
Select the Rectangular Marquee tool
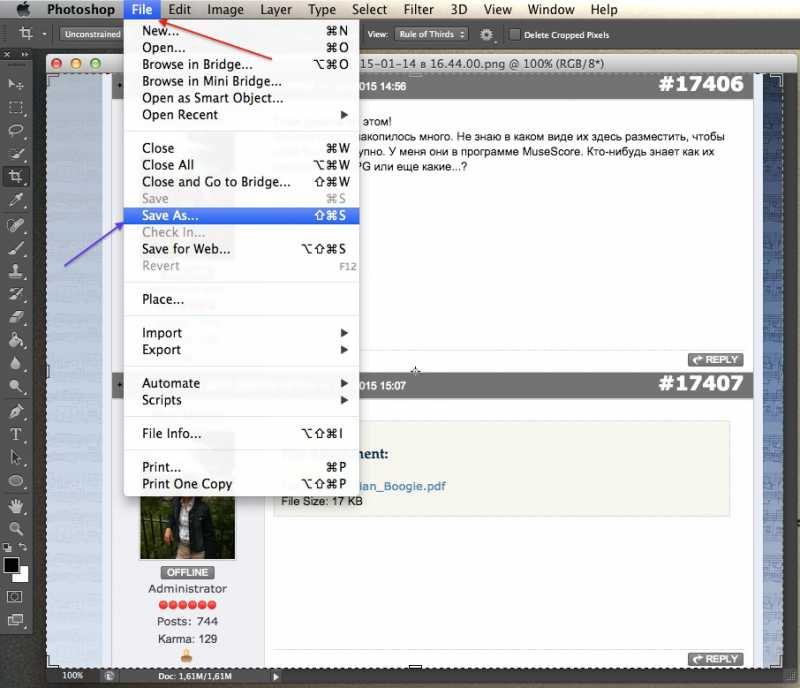coord(16,107)
